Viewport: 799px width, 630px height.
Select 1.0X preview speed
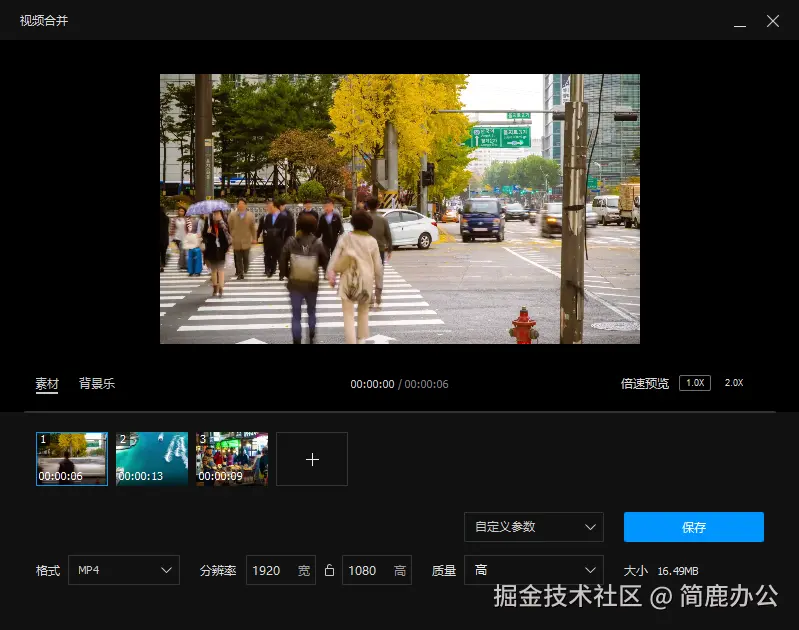[695, 383]
